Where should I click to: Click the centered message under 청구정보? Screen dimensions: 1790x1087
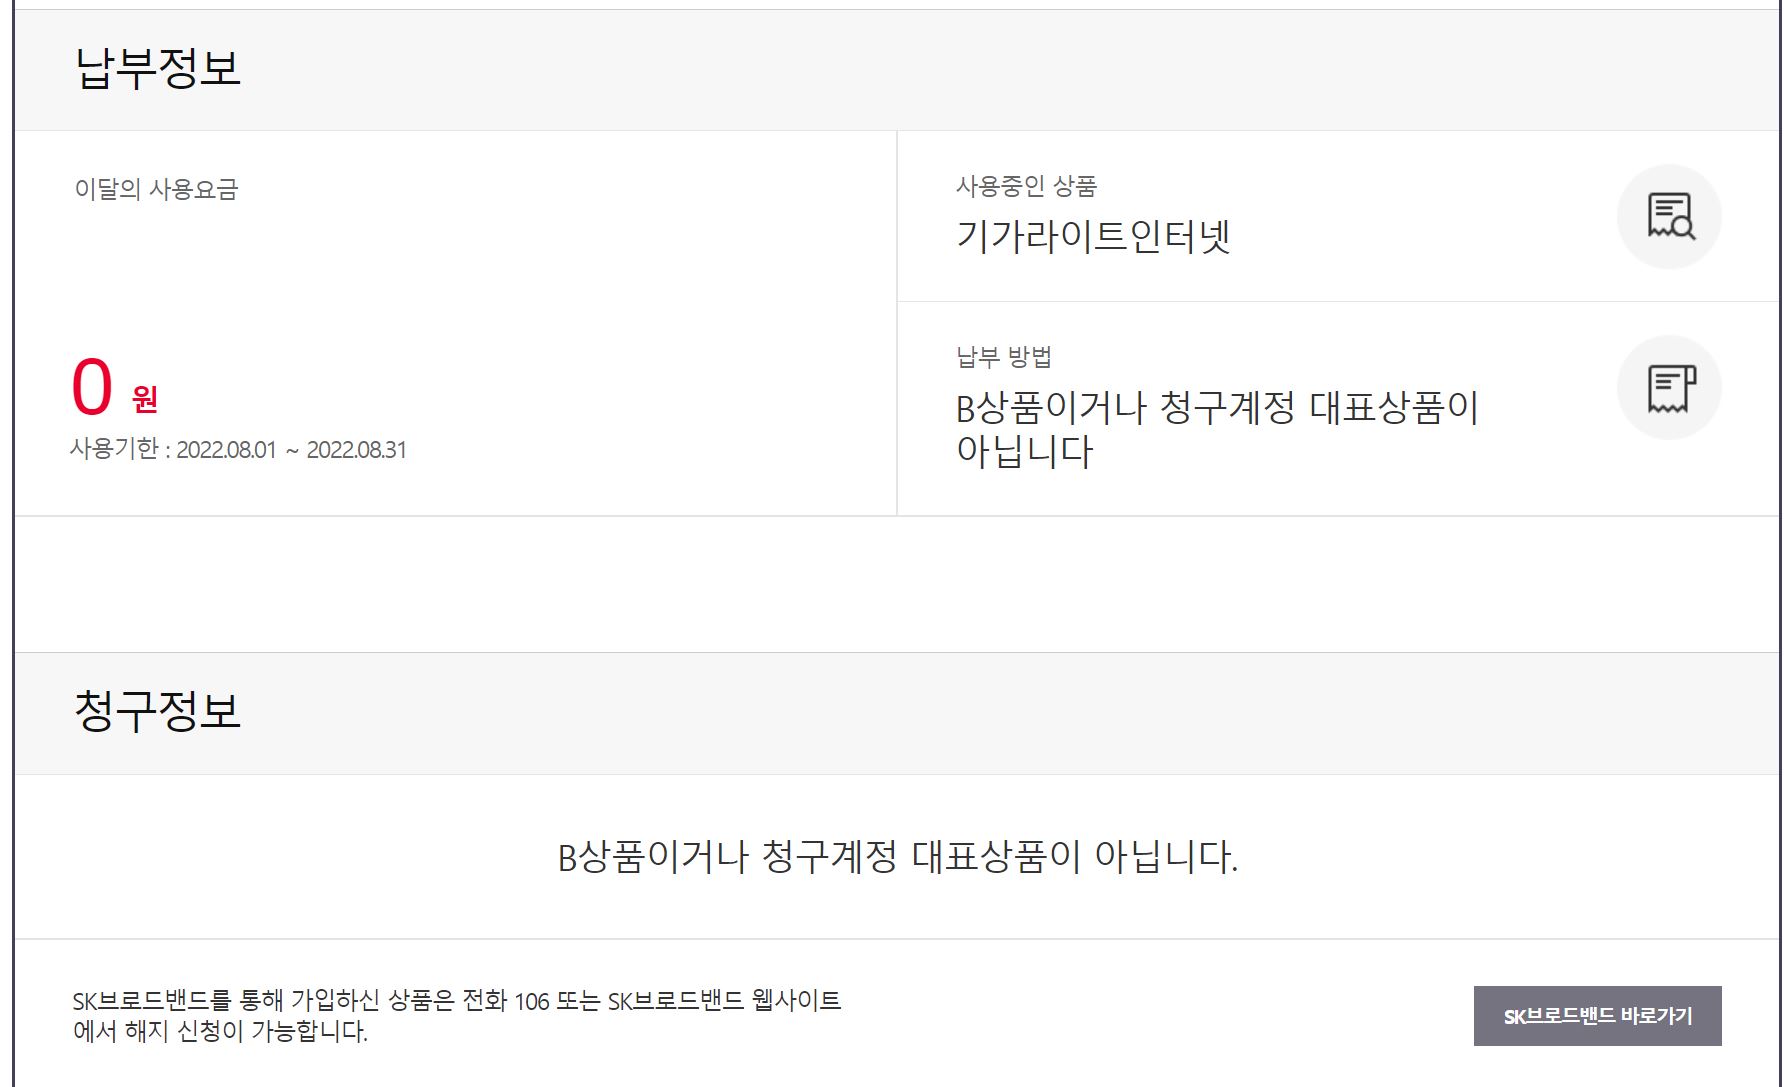click(x=897, y=857)
